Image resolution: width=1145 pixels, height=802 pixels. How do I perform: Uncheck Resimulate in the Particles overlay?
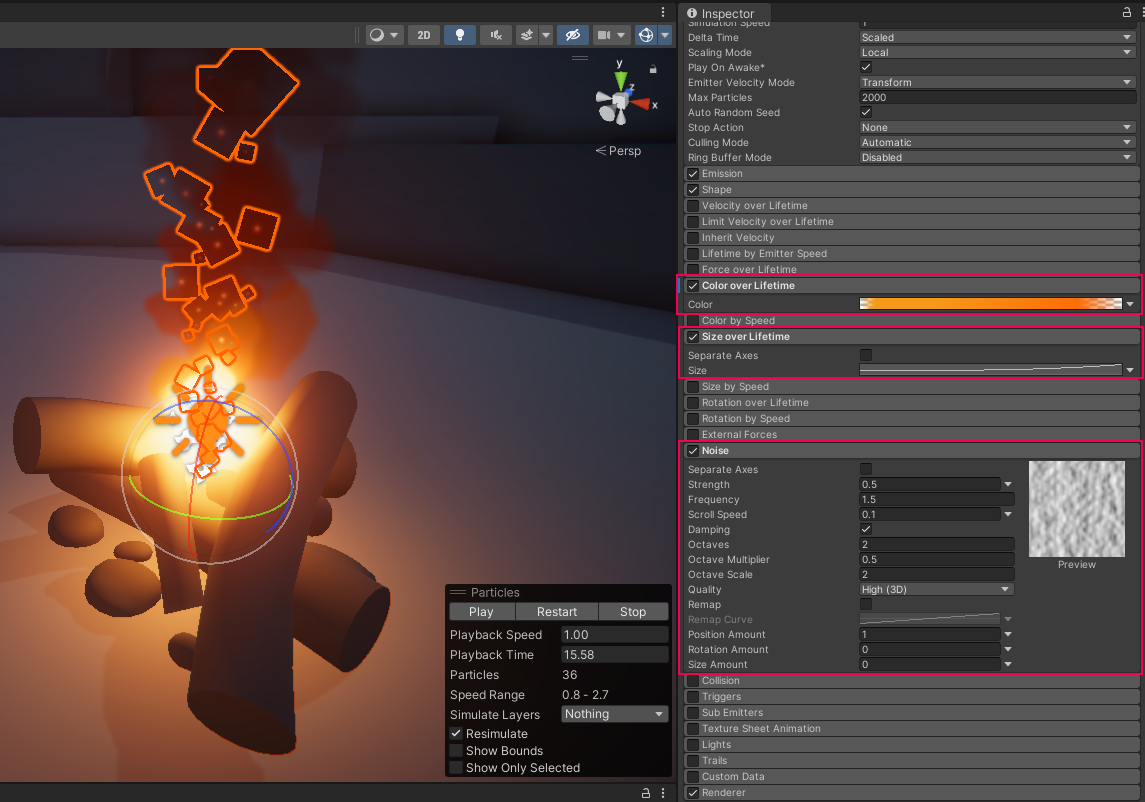pyautogui.click(x=456, y=734)
